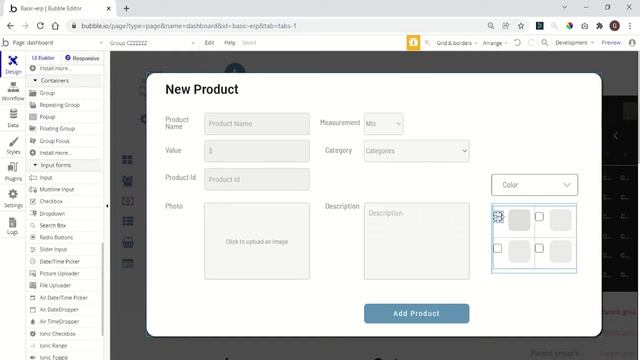This screenshot has width=640, height=360.
Task: Select the top-left checkbox in color grid
Action: [x=498, y=217]
